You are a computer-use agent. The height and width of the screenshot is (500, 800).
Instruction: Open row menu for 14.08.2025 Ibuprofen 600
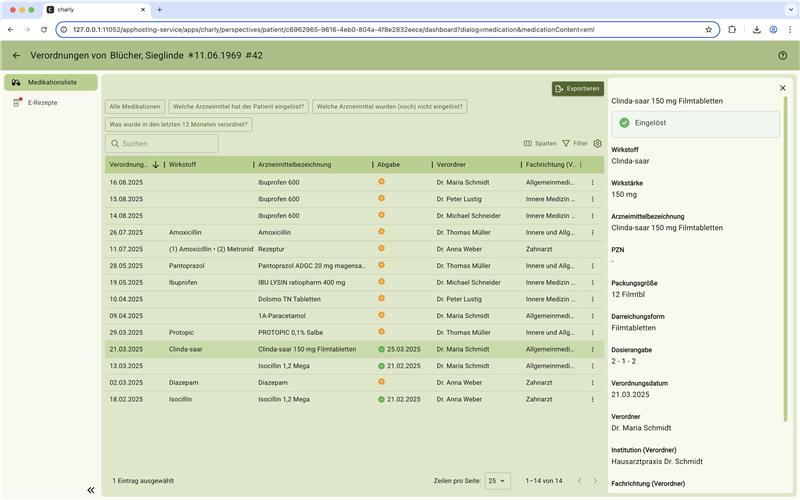592,216
